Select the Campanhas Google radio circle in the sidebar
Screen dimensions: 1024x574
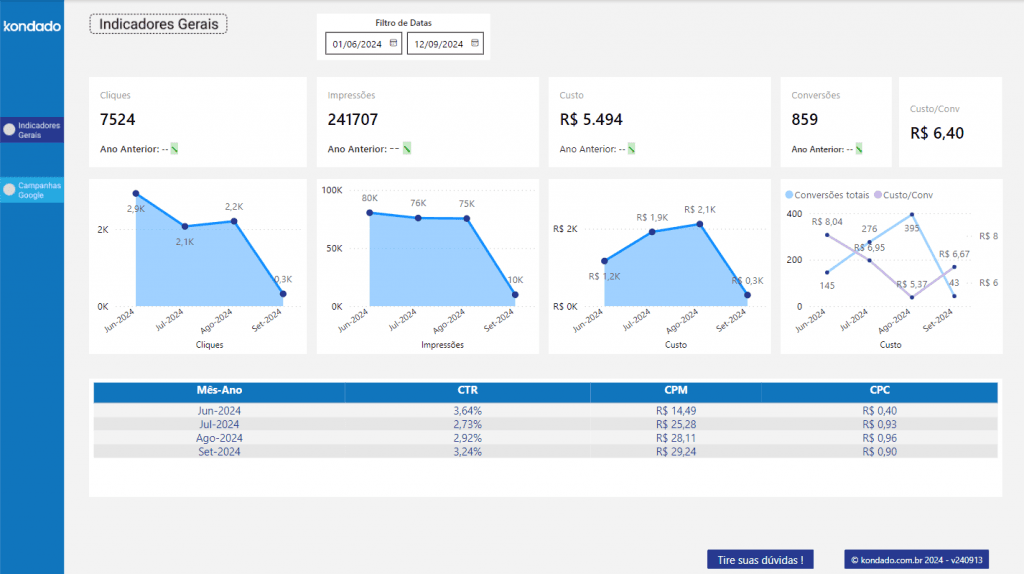click(9, 189)
